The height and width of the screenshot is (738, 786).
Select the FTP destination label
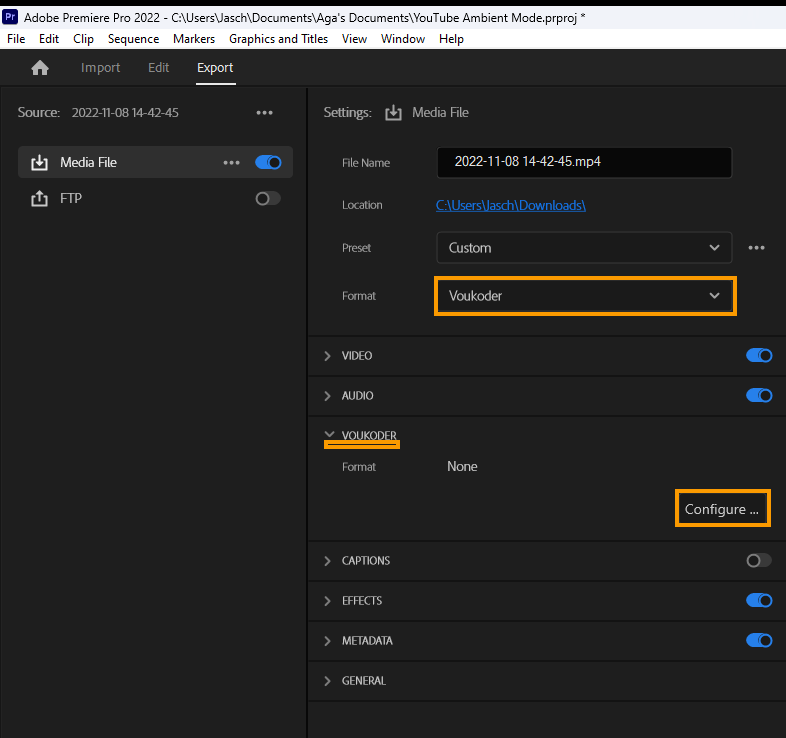click(71, 199)
